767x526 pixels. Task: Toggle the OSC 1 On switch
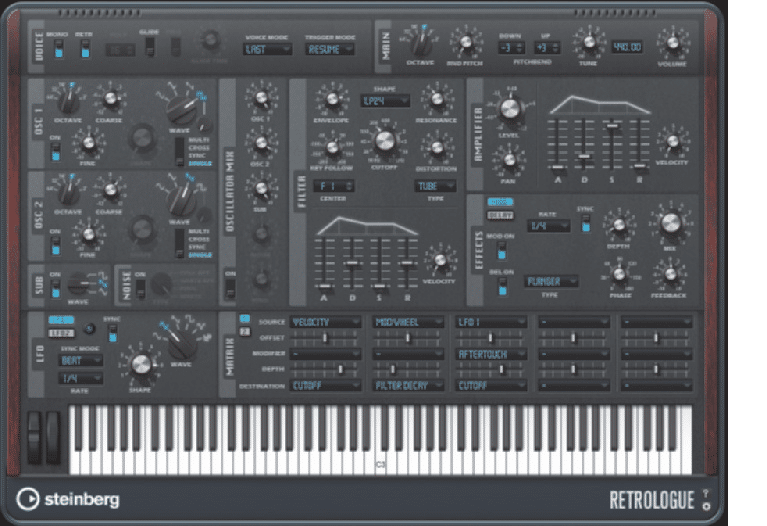click(55, 152)
